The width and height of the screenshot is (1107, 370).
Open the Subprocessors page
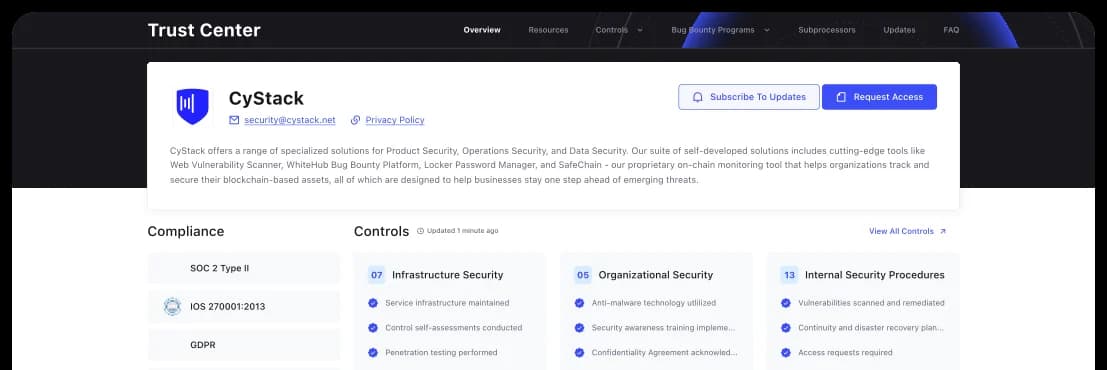click(x=827, y=30)
